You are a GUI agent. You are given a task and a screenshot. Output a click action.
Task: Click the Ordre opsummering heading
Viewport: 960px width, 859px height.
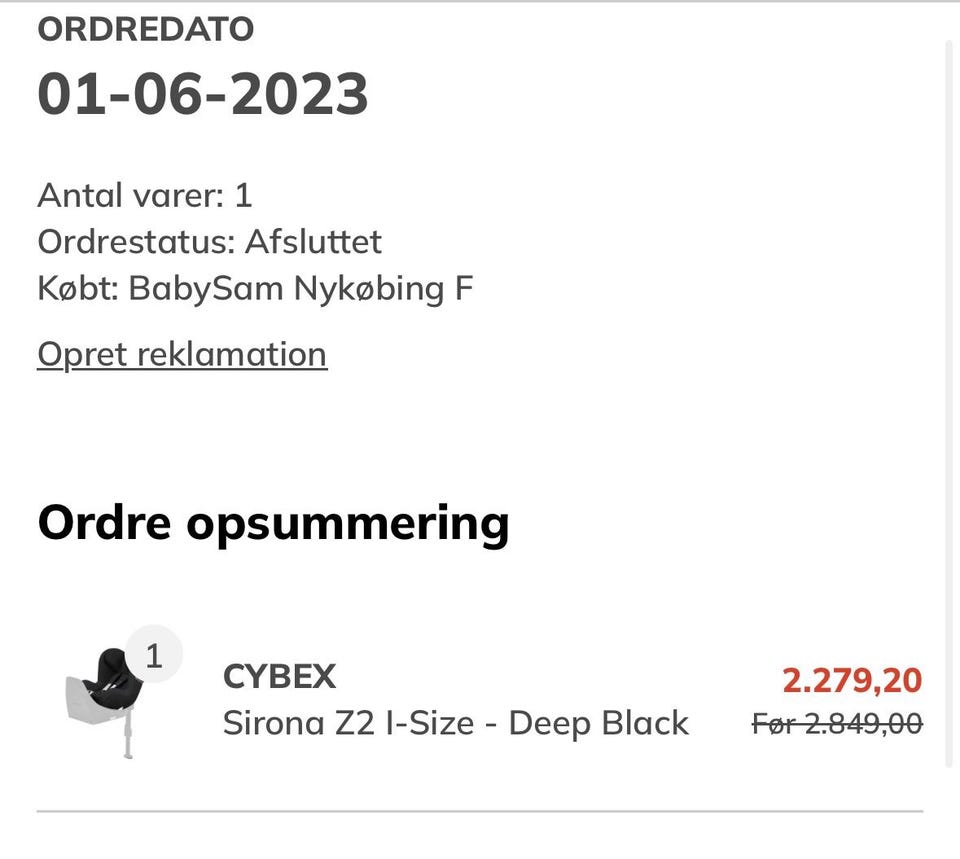[273, 522]
